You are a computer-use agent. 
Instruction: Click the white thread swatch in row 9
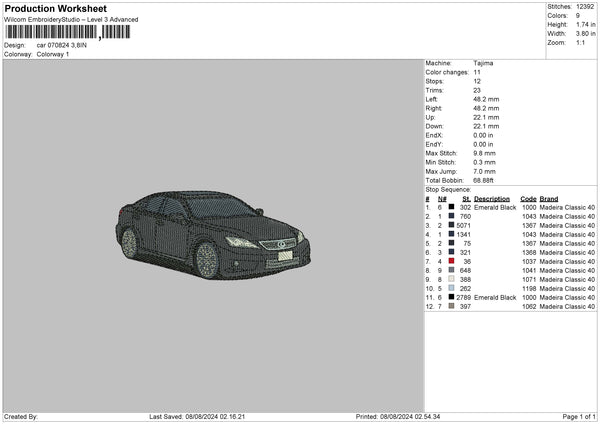point(452,279)
